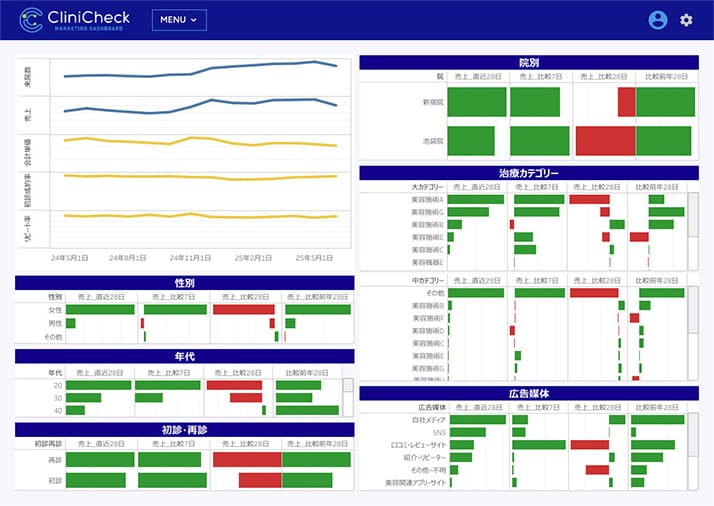Select the 池袋院 row label
The height and width of the screenshot is (506, 714).
432,140
